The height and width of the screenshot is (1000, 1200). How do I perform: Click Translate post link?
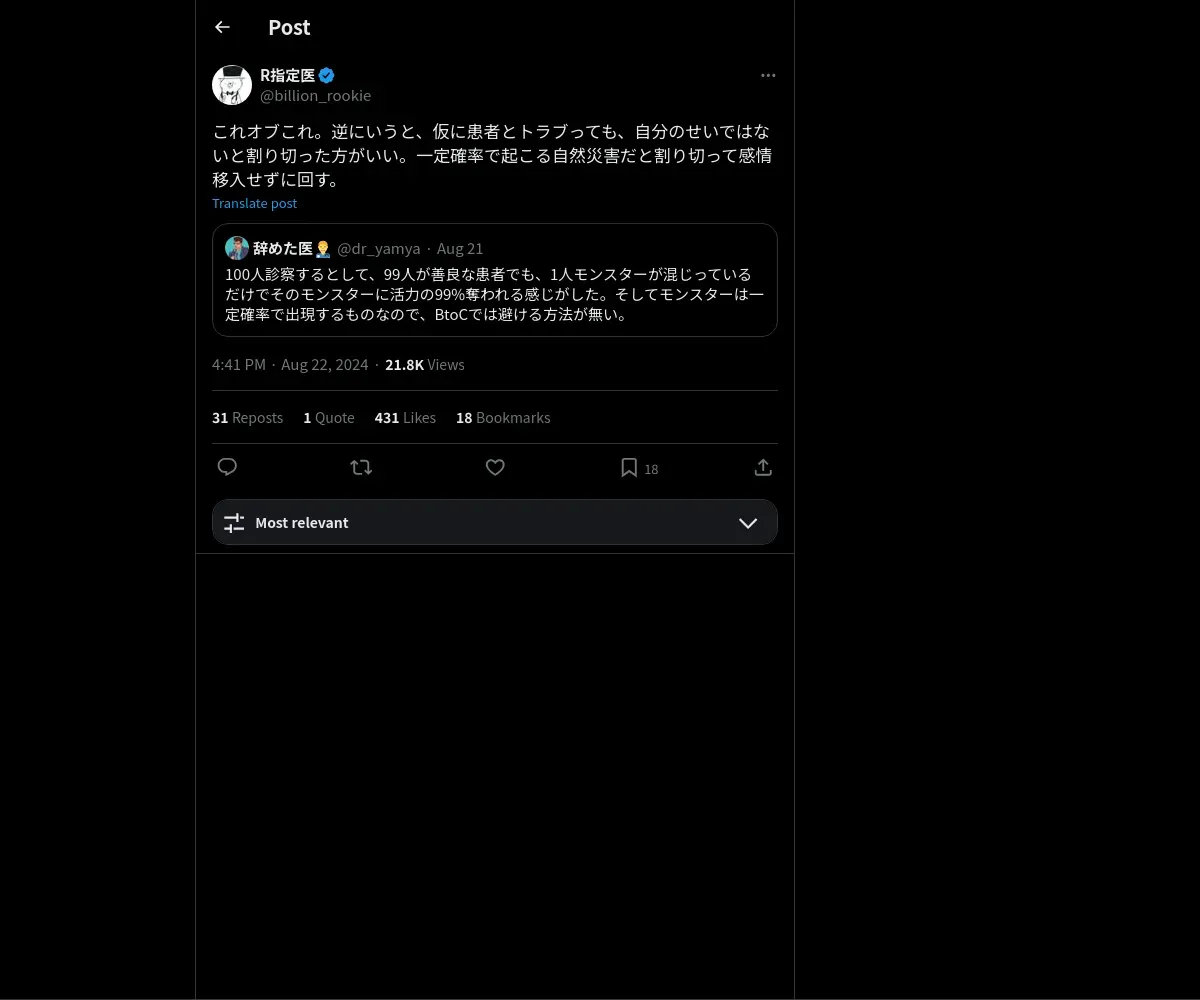point(254,203)
